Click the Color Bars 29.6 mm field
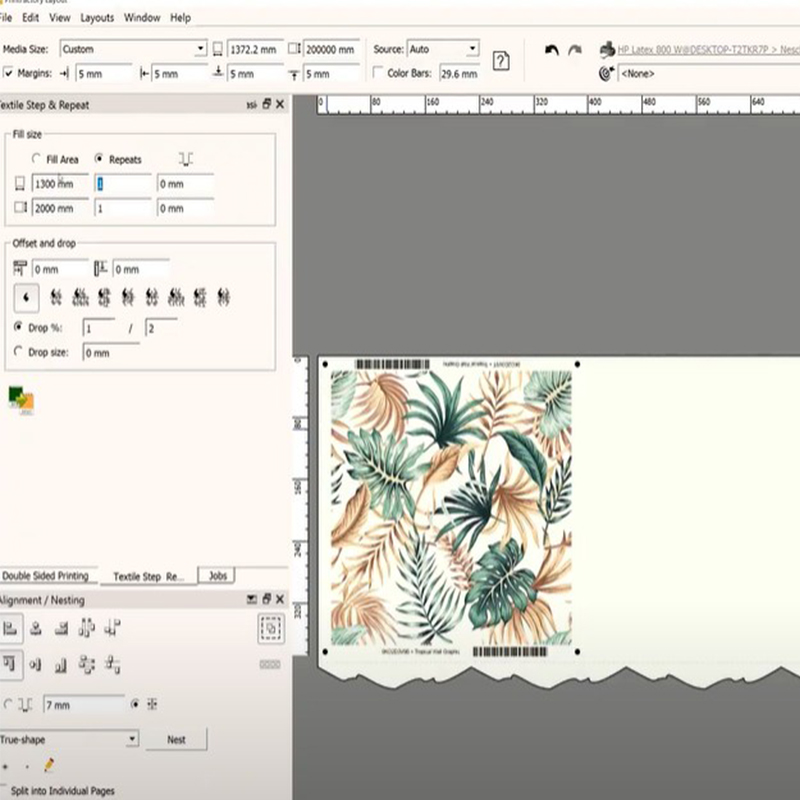Screen dimensions: 800x800 click(x=459, y=73)
